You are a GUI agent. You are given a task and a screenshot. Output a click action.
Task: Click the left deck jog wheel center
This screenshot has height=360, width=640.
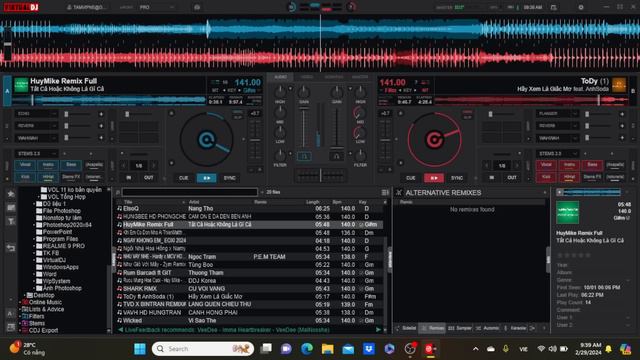[x=207, y=140]
